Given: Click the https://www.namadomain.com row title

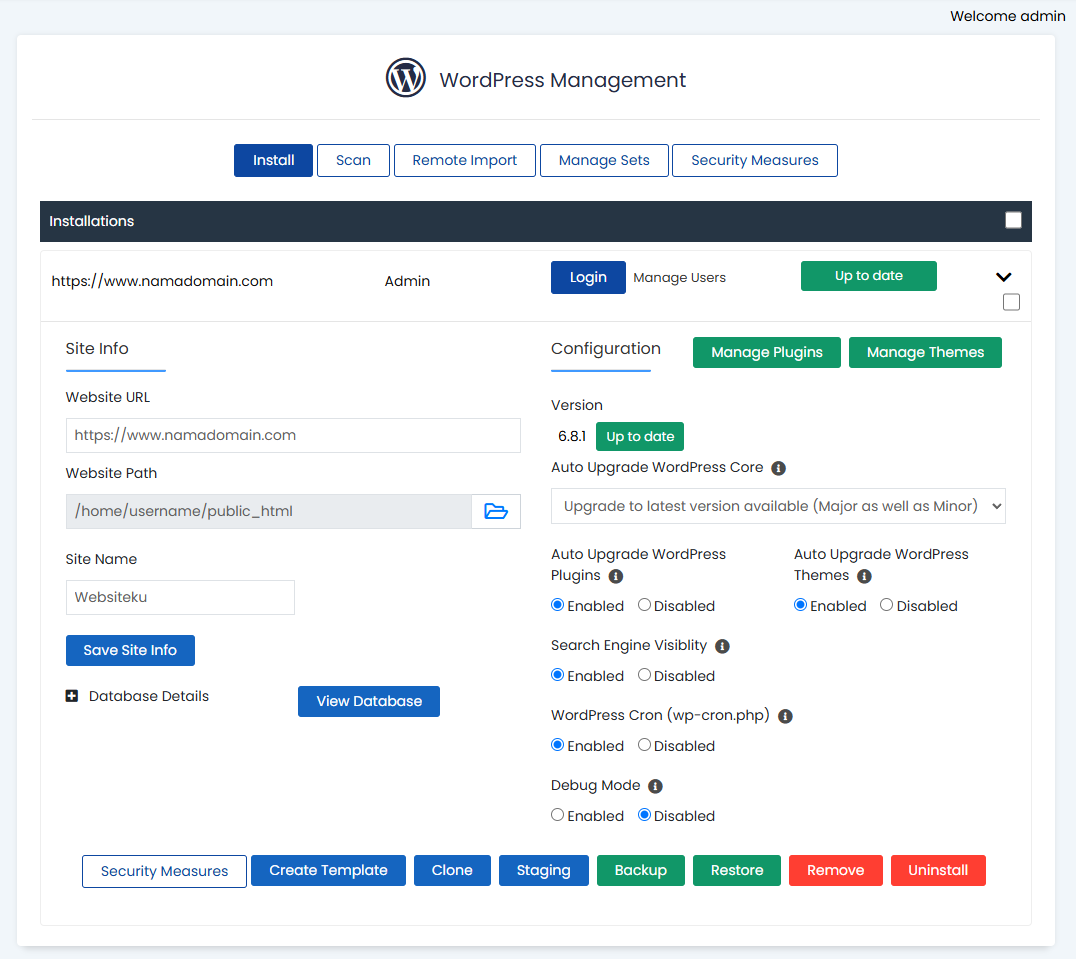Looking at the screenshot, I should (162, 281).
